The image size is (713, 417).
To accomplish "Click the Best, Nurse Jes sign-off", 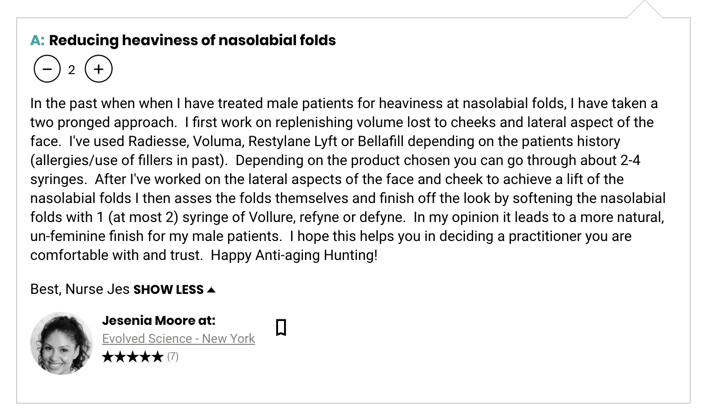I will [x=80, y=289].
